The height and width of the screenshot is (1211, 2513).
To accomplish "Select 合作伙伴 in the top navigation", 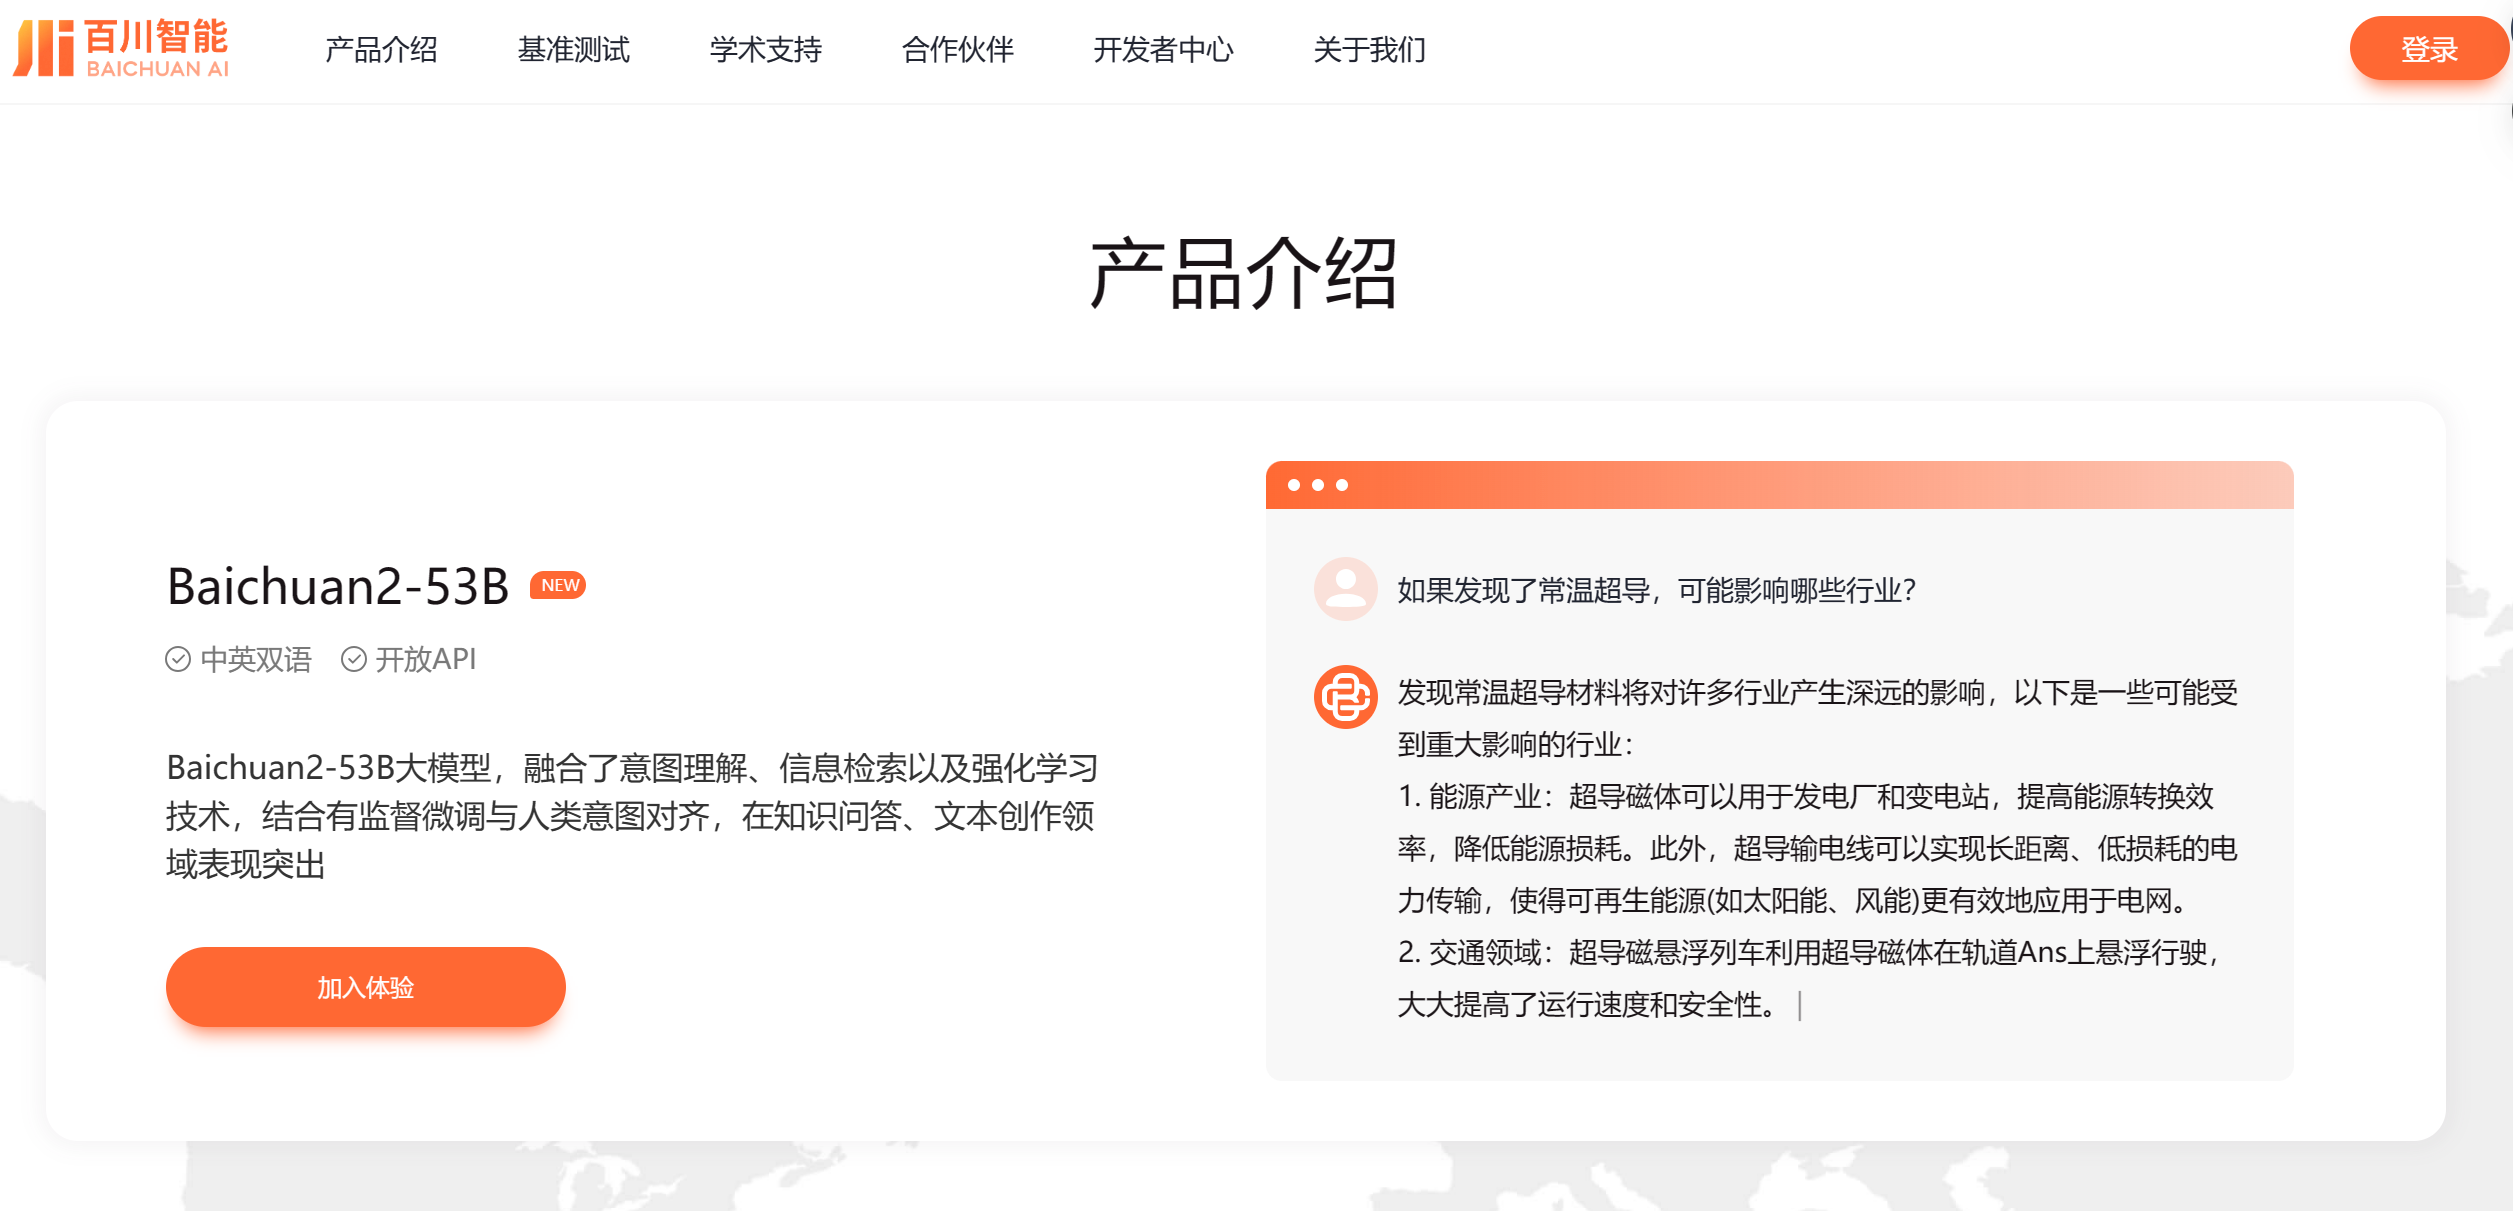I will point(957,50).
